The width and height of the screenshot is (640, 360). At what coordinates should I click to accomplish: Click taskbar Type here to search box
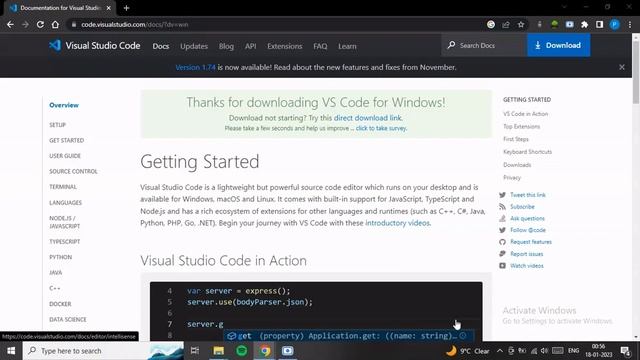click(x=104, y=351)
